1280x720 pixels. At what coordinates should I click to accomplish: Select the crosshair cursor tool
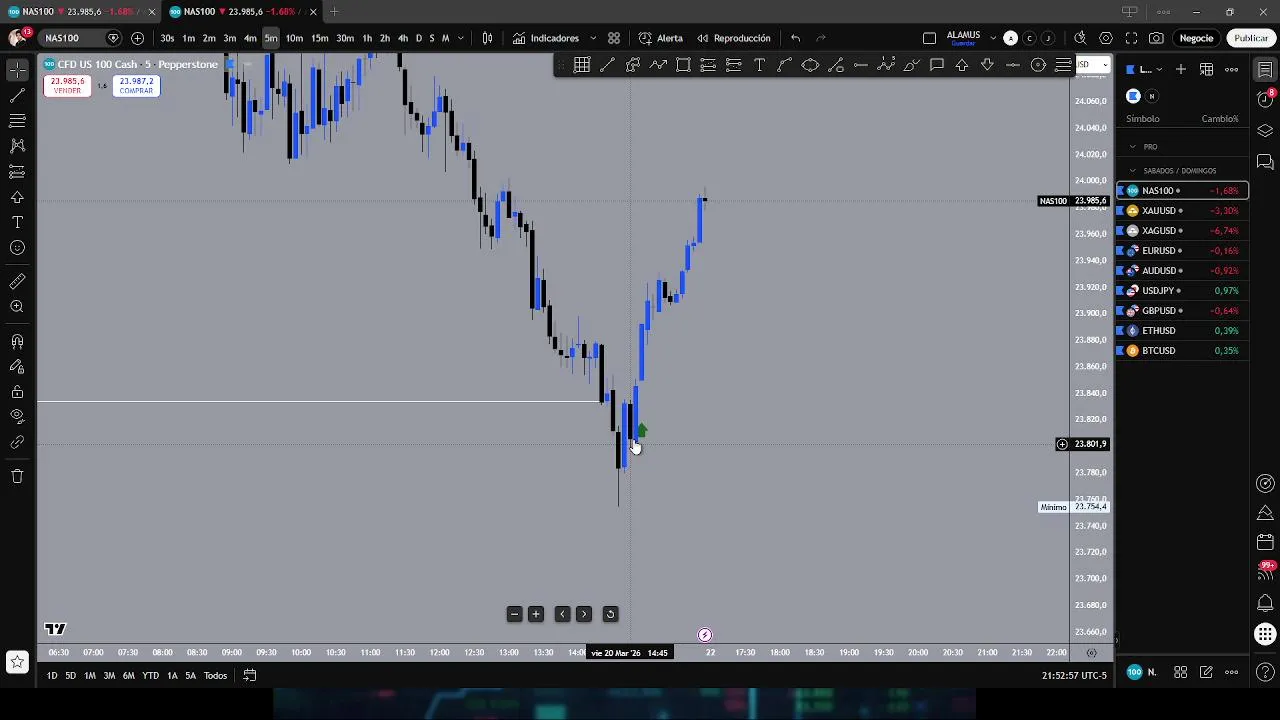tap(17, 70)
